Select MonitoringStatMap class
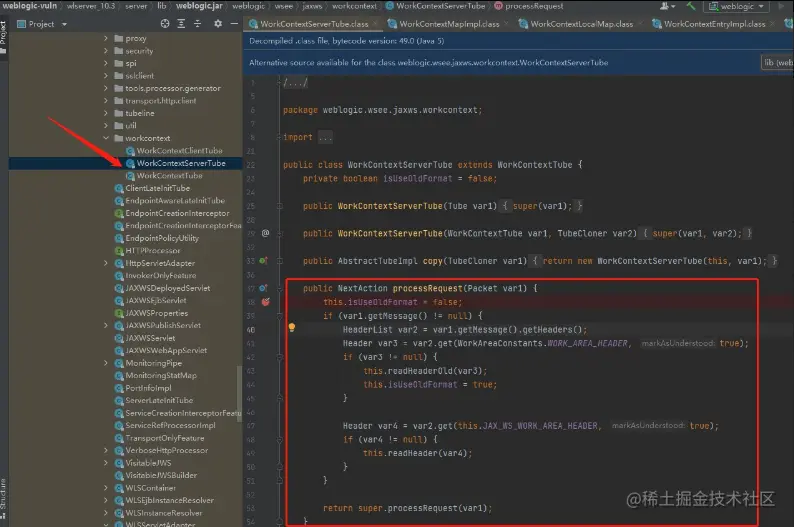Screen dimensions: 794x527 tap(161, 376)
